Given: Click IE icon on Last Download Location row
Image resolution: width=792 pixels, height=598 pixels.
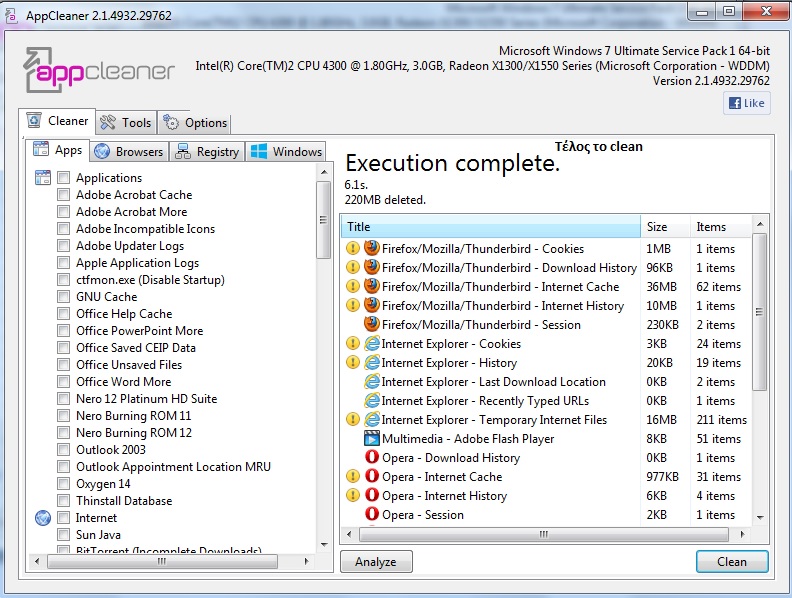Looking at the screenshot, I should click(x=372, y=381).
